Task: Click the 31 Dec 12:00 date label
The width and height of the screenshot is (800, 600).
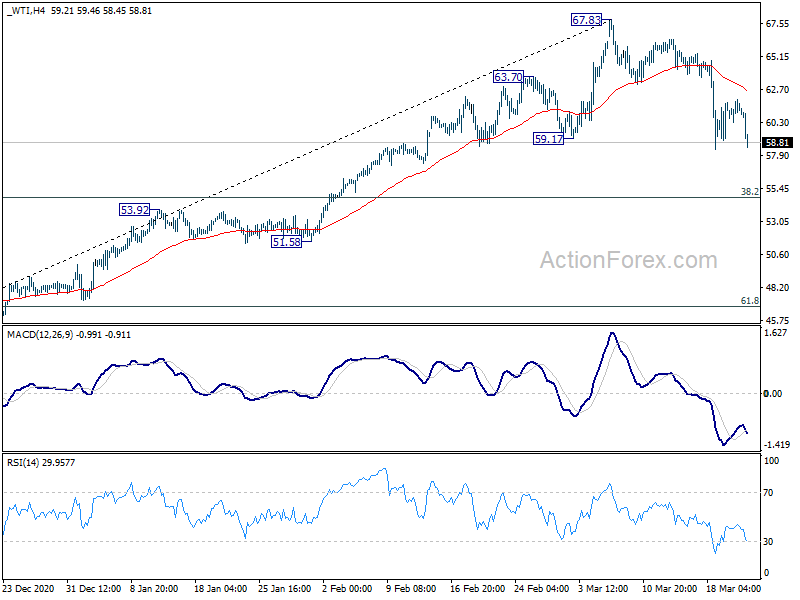Action: 93,588
